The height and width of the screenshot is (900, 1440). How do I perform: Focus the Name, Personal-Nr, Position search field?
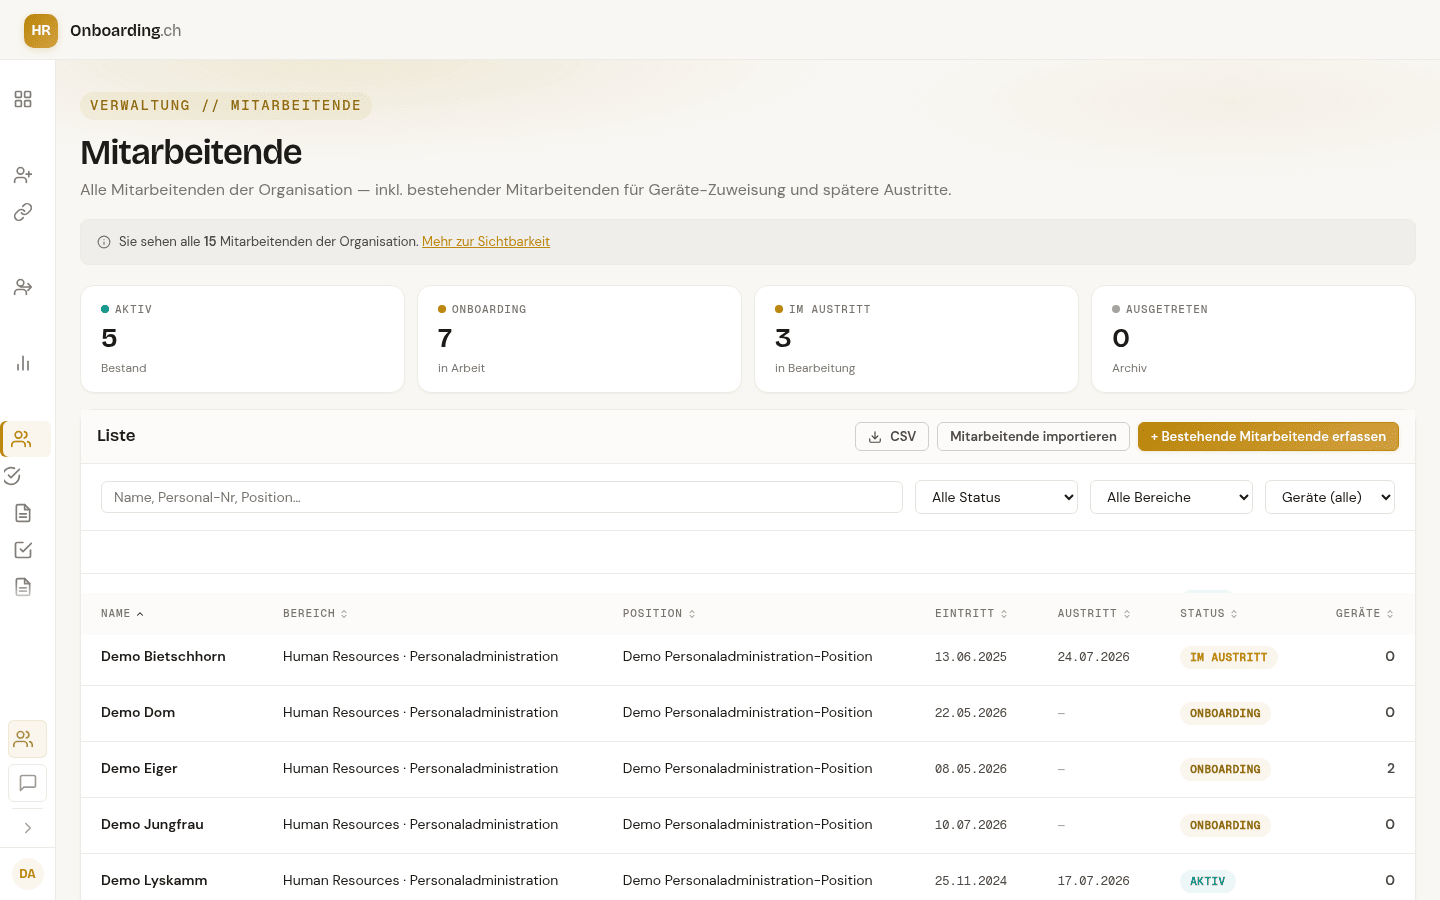502,497
